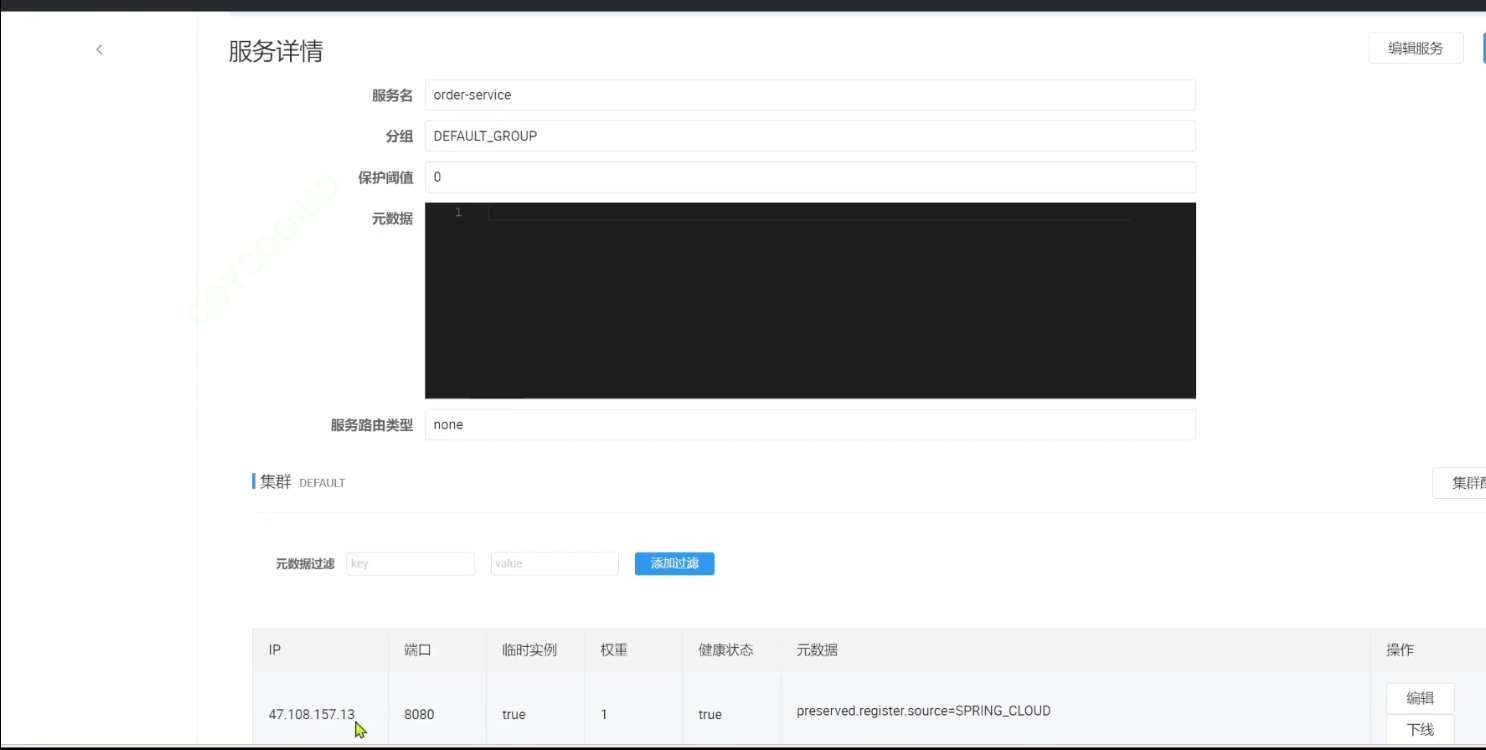Click inside the 元数据 code editor
The height and width of the screenshot is (750, 1486).
810,300
